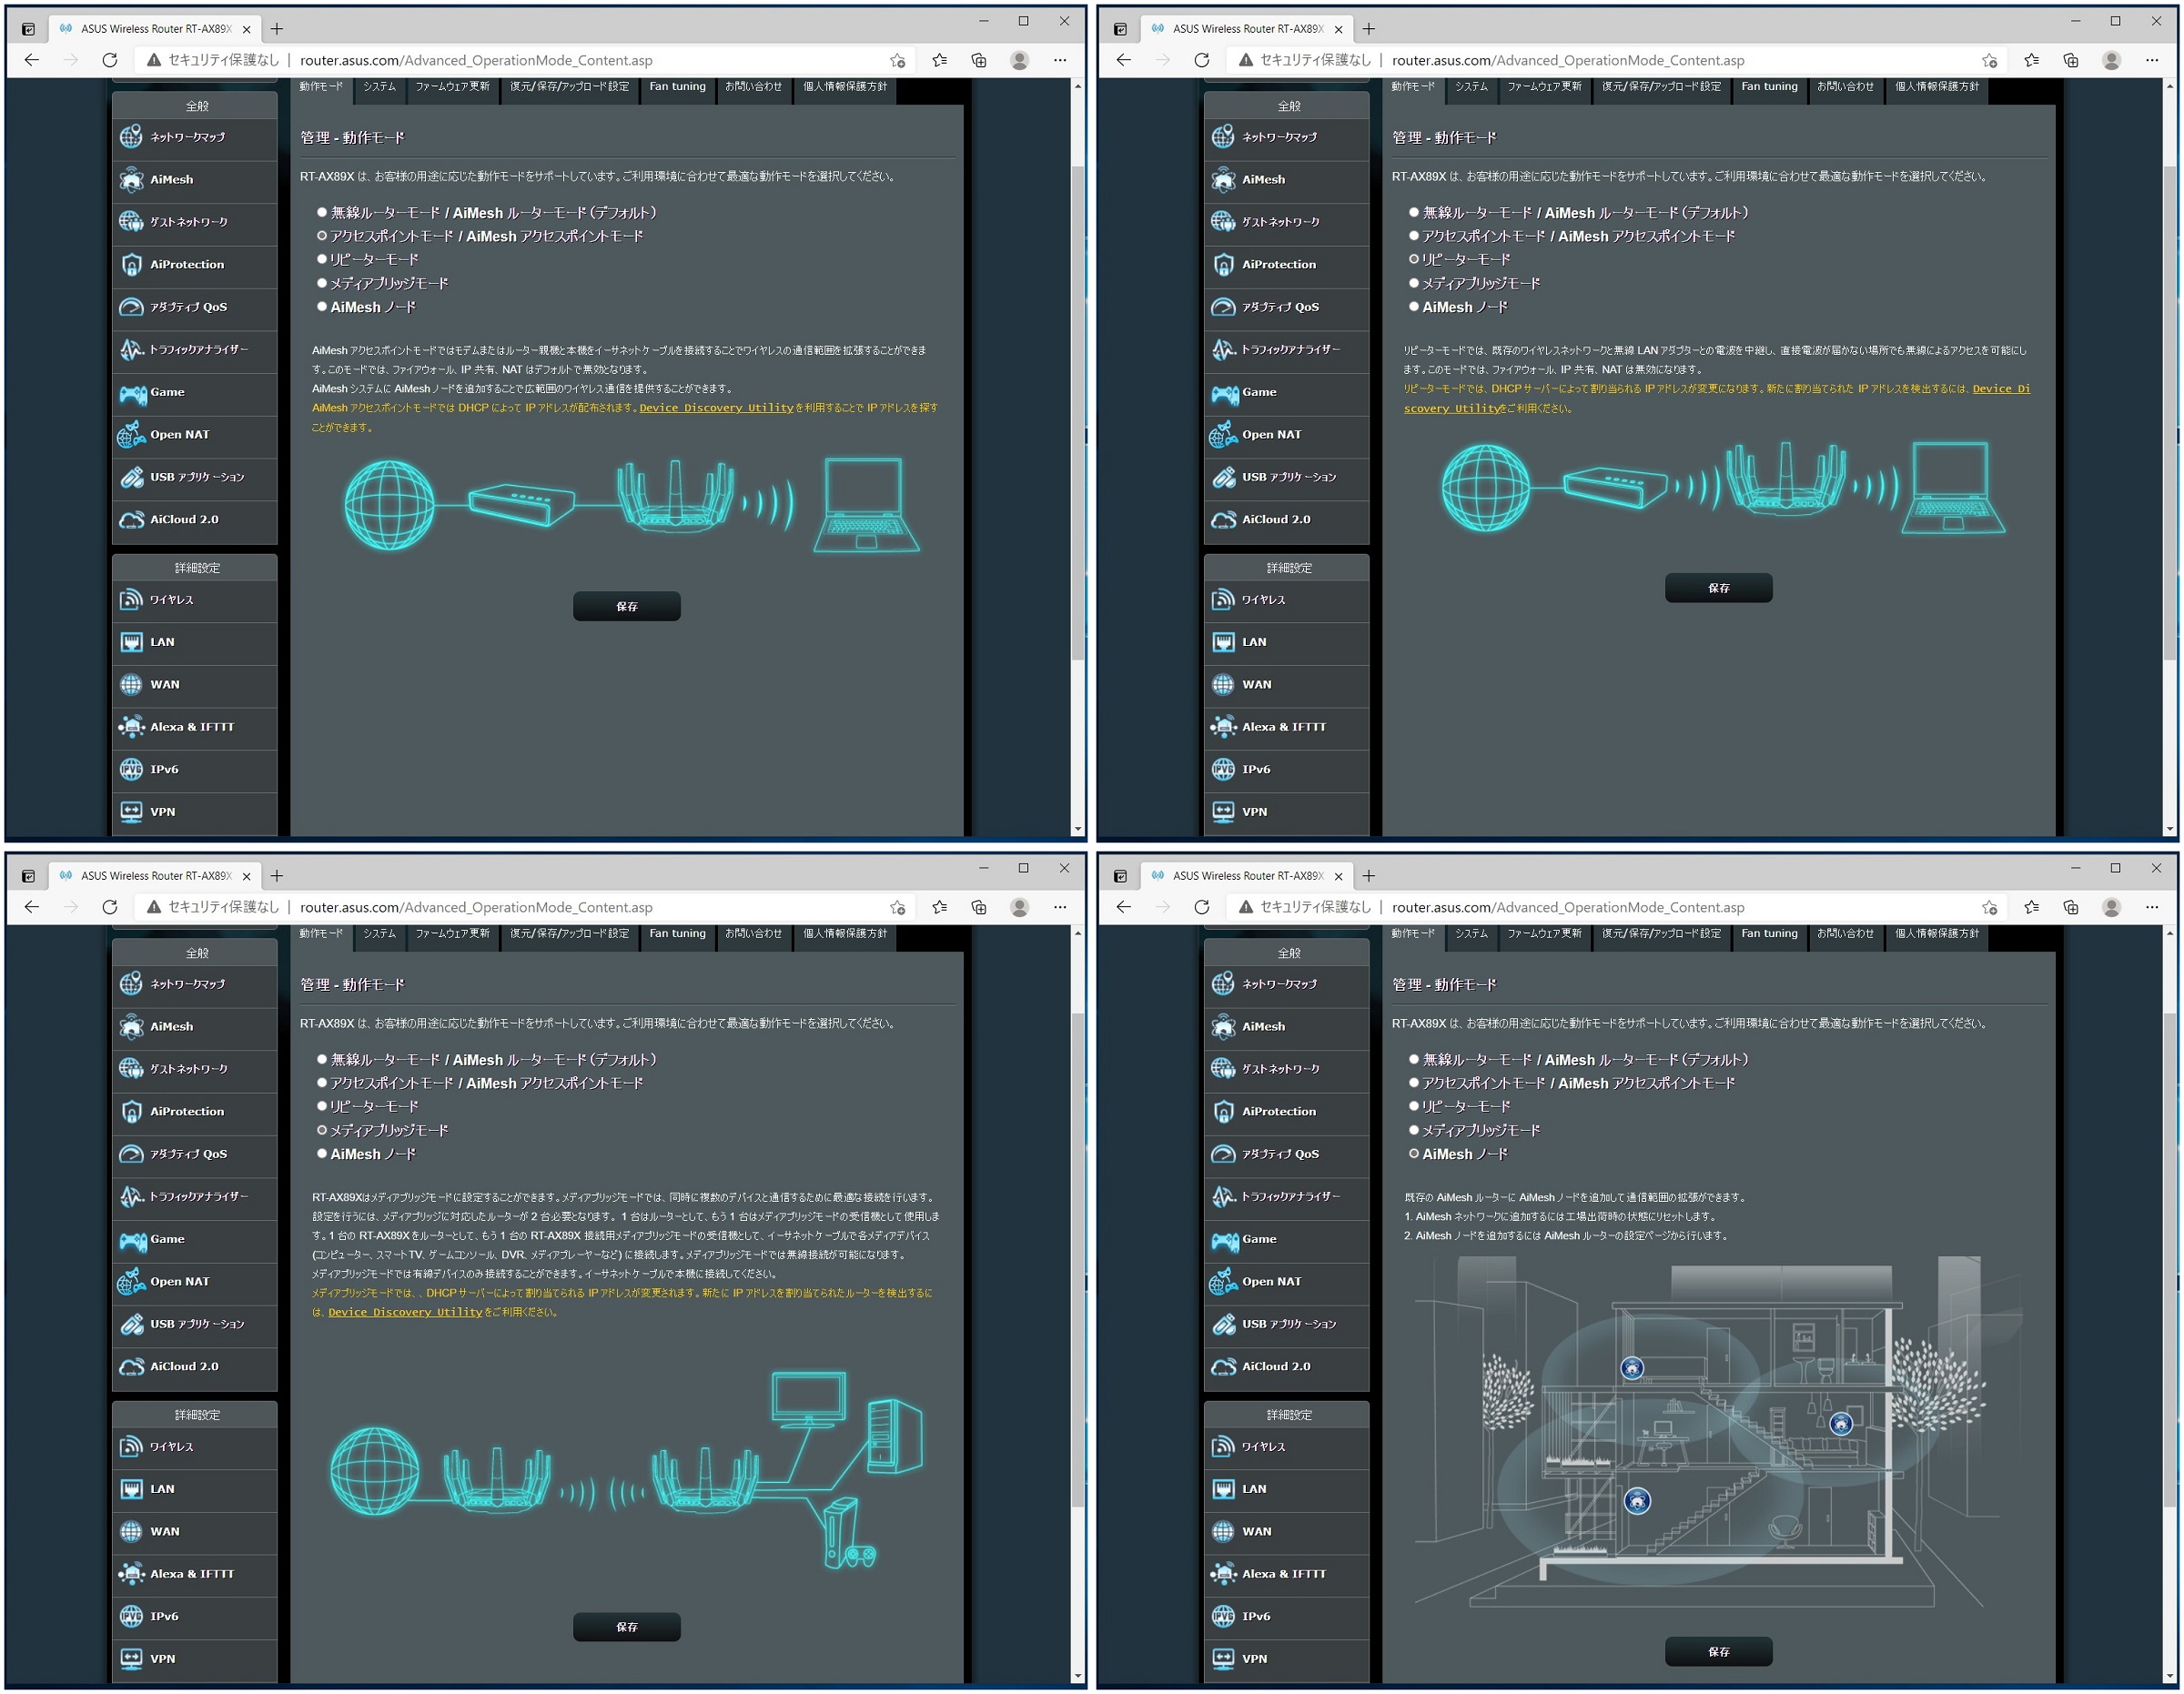Screen dimensions: 2184x1694
Task: Refresh the page in top-left browser window
Action: (110, 60)
